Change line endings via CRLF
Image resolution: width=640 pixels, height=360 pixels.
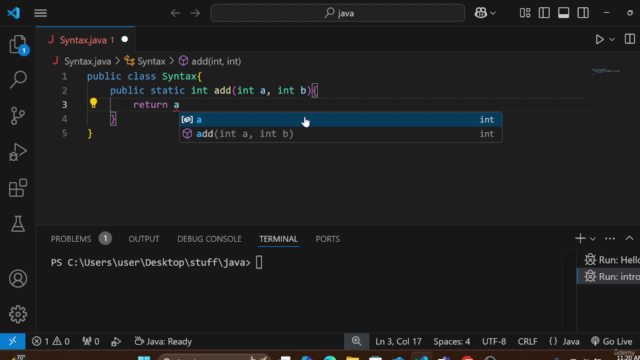[x=527, y=341]
